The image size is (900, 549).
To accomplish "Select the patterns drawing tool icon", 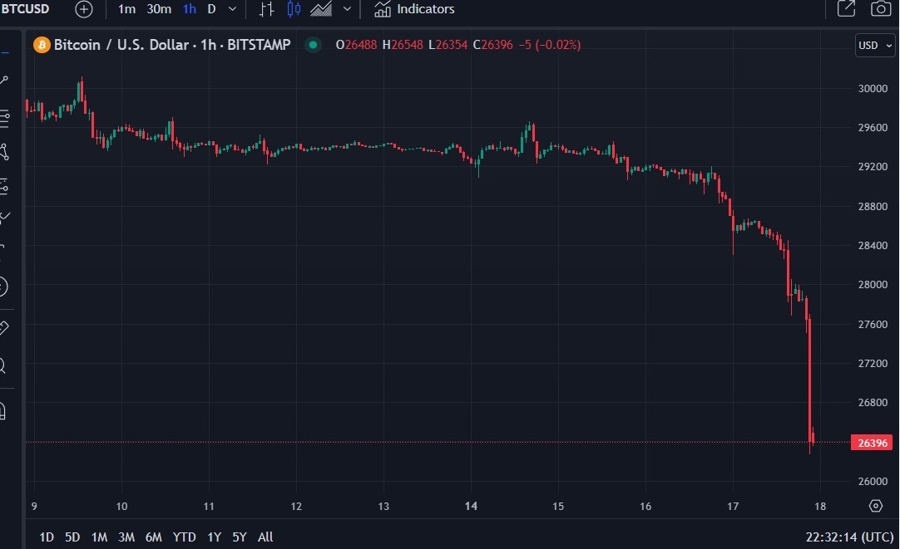I will [5, 152].
